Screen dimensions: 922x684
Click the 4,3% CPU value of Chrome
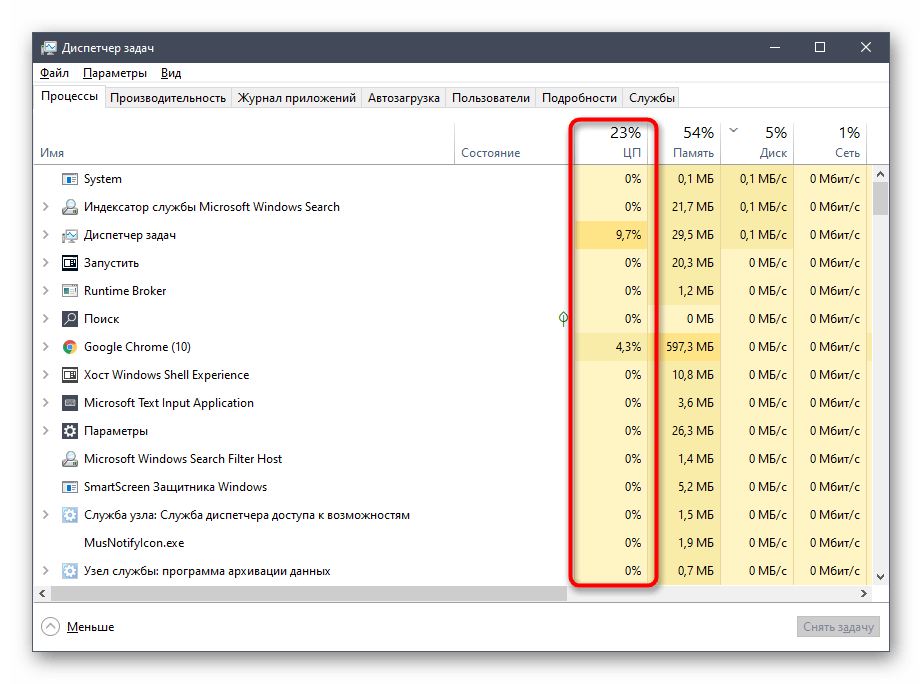(x=628, y=347)
